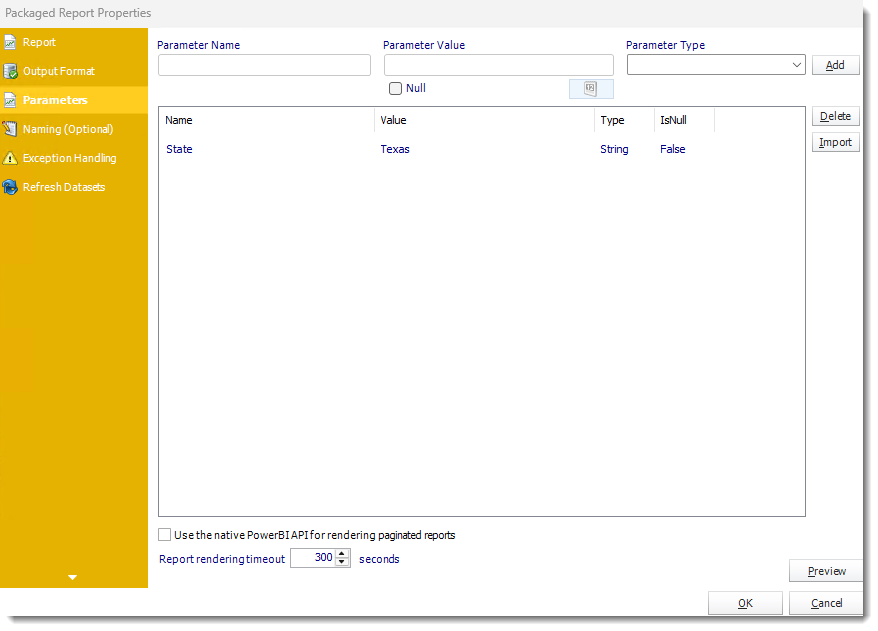Click the Refresh Datasets globe icon

[10, 187]
